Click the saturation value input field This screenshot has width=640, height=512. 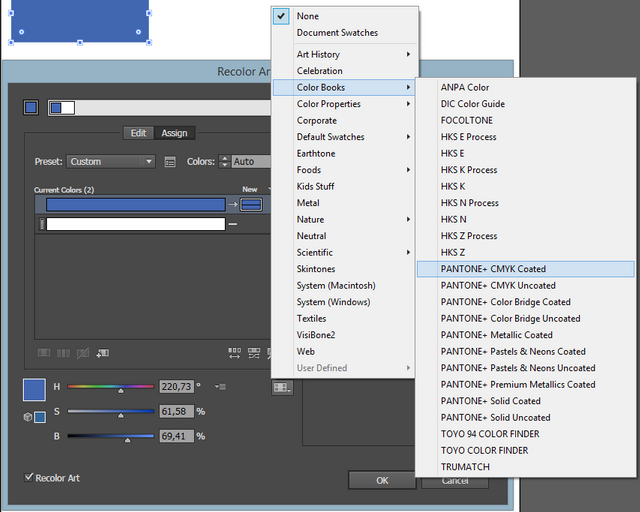176,411
